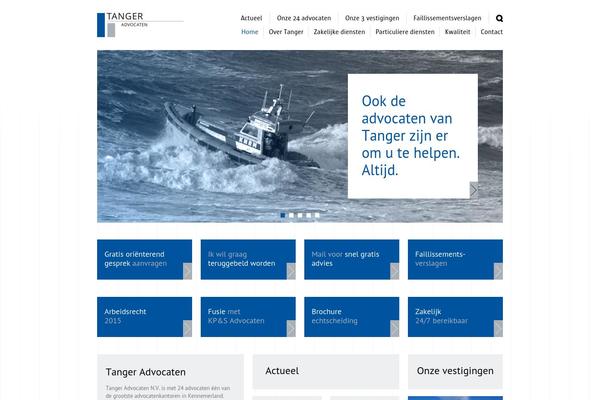This screenshot has width=600, height=400.
Task: Open Onze 24 advocaten menu item
Action: tap(304, 18)
